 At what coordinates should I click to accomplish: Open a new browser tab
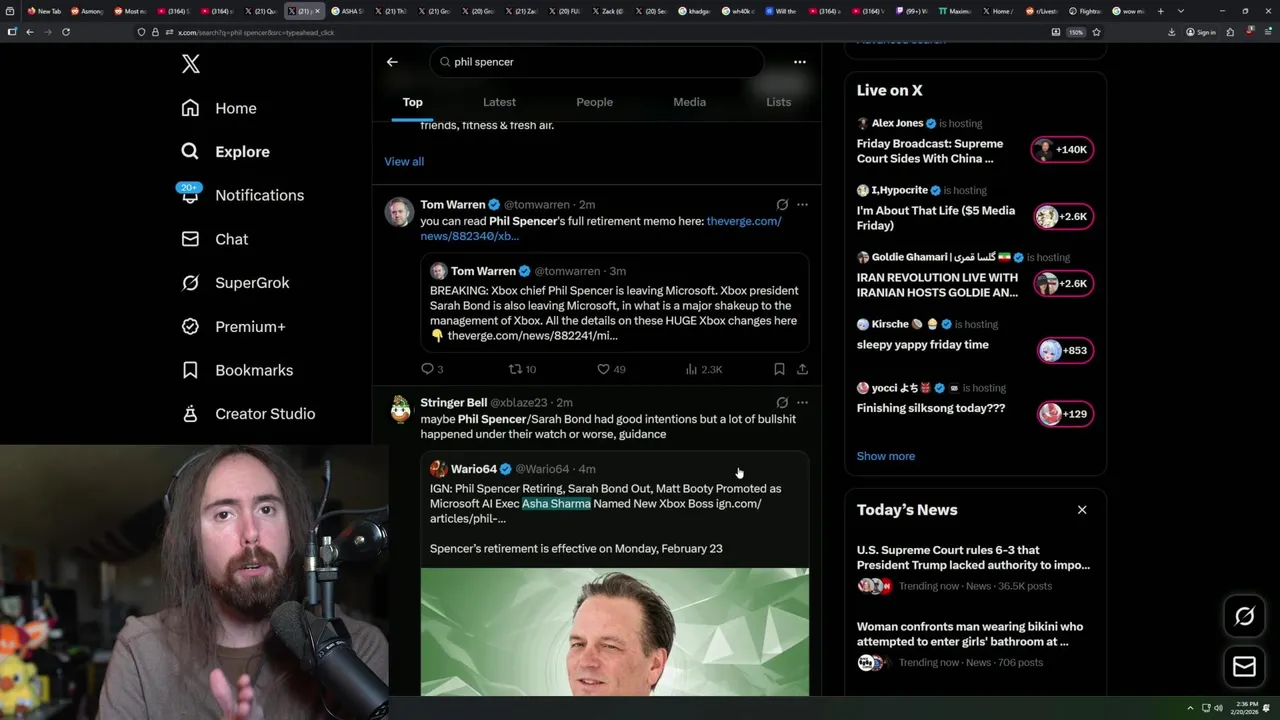click(x=1160, y=11)
